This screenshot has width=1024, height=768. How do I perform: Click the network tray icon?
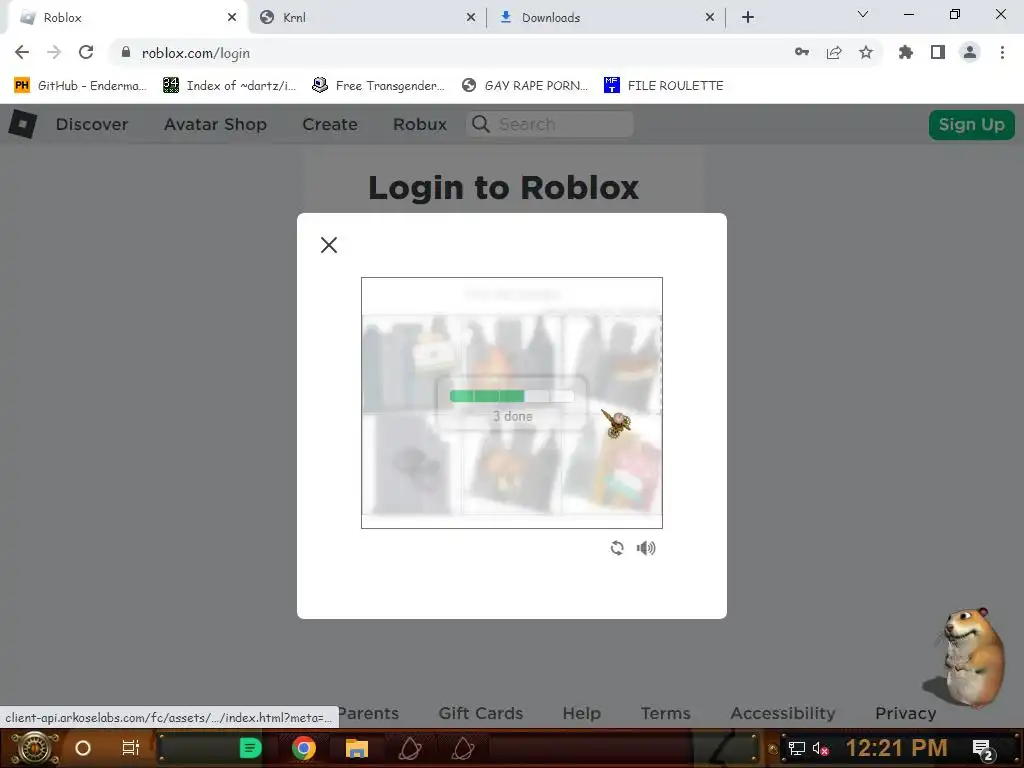coord(797,748)
